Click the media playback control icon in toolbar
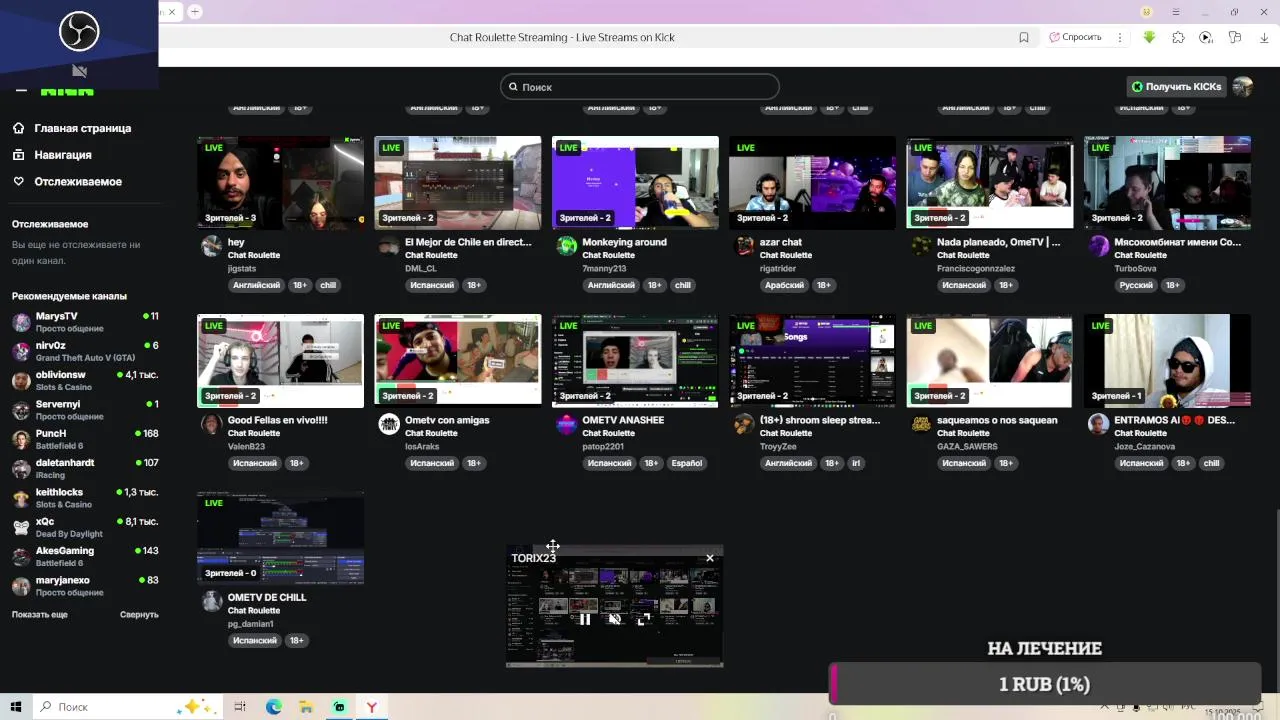The image size is (1280, 720). pos(1206,37)
